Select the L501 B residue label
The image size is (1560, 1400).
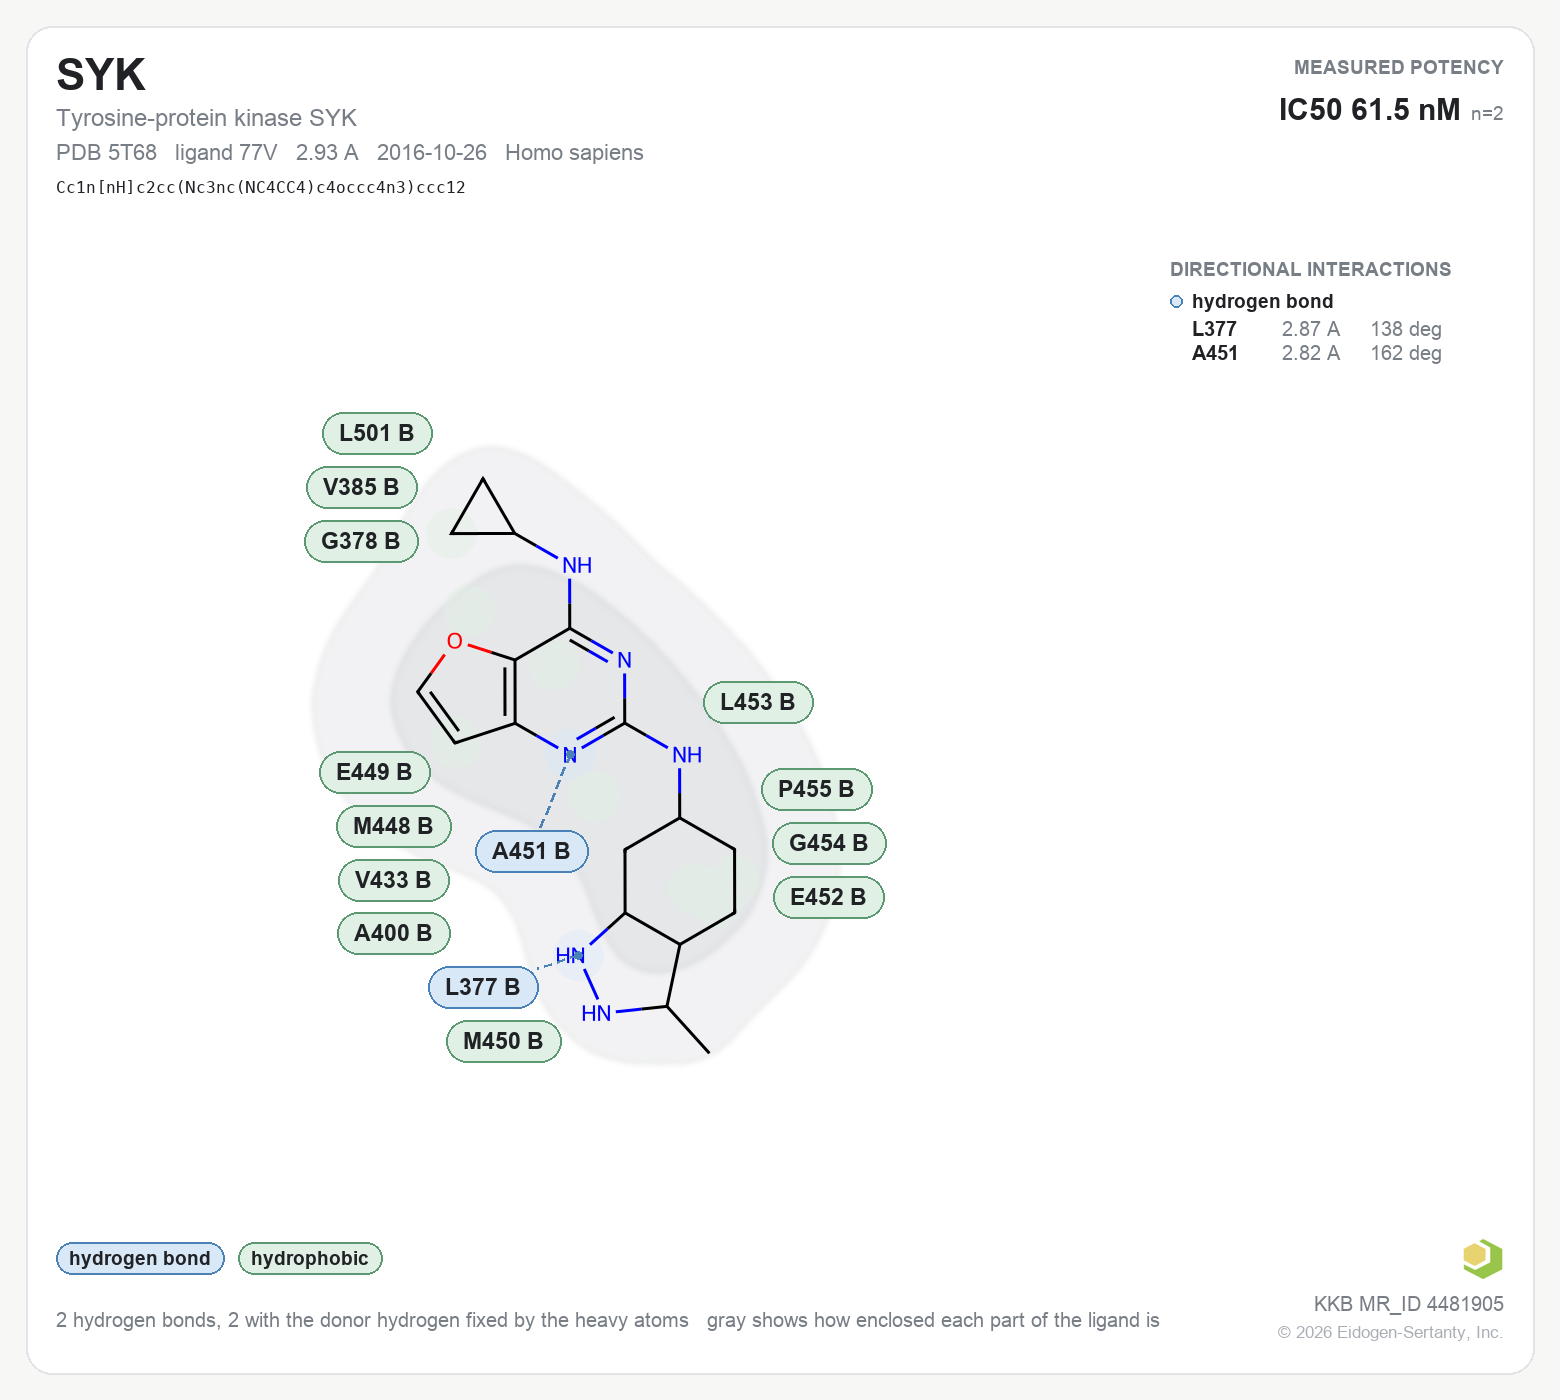pyautogui.click(x=377, y=433)
